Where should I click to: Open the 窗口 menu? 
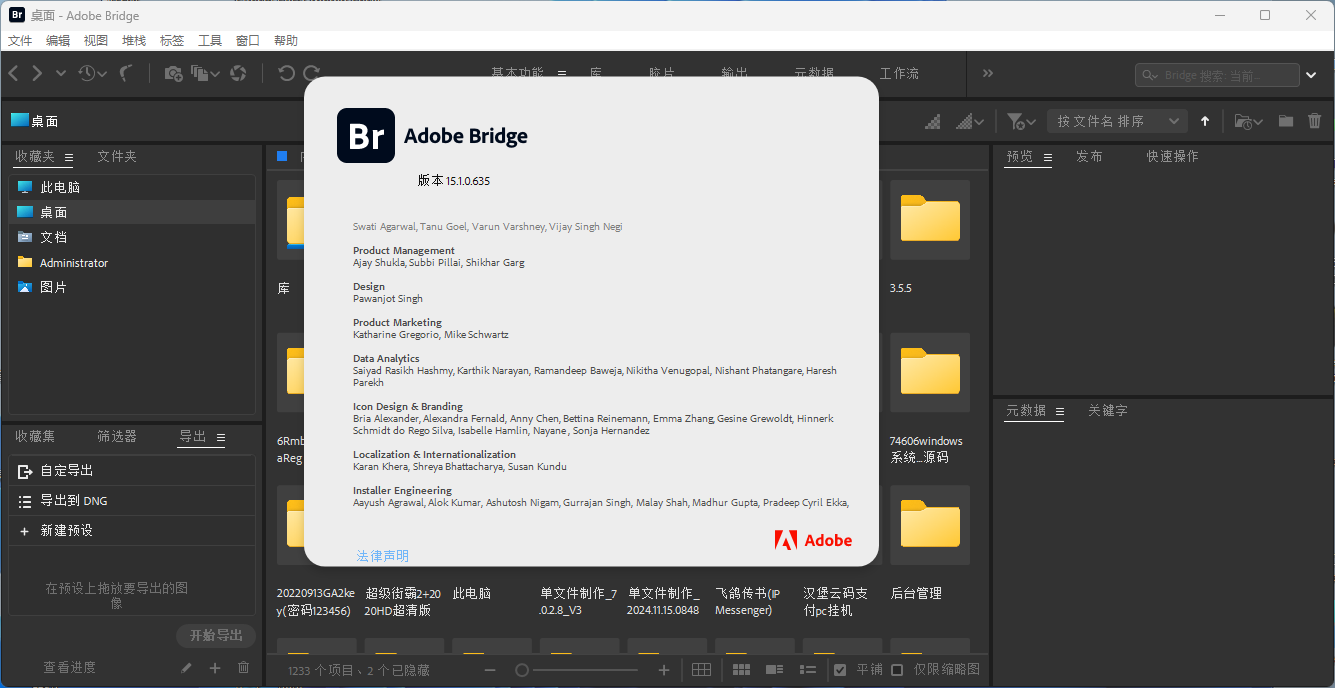pyautogui.click(x=248, y=41)
